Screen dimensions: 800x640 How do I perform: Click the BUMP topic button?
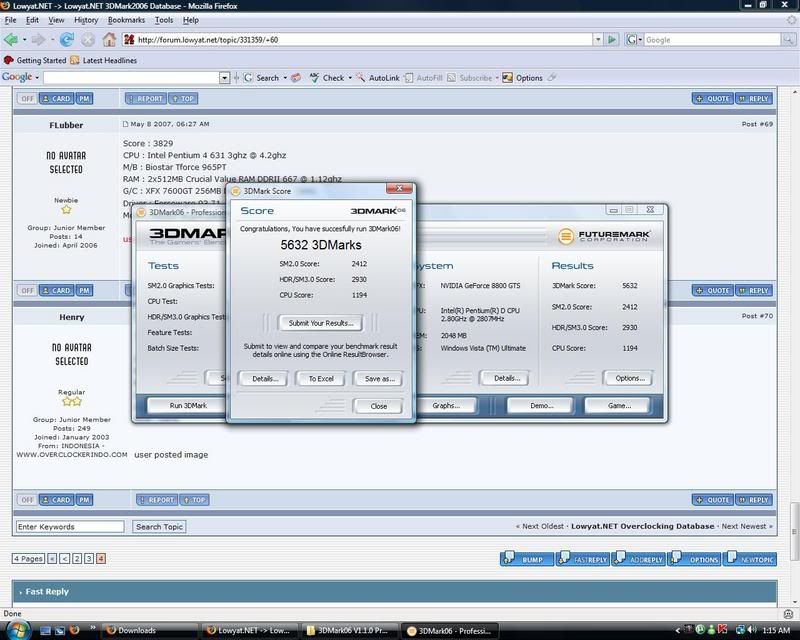click(527, 558)
